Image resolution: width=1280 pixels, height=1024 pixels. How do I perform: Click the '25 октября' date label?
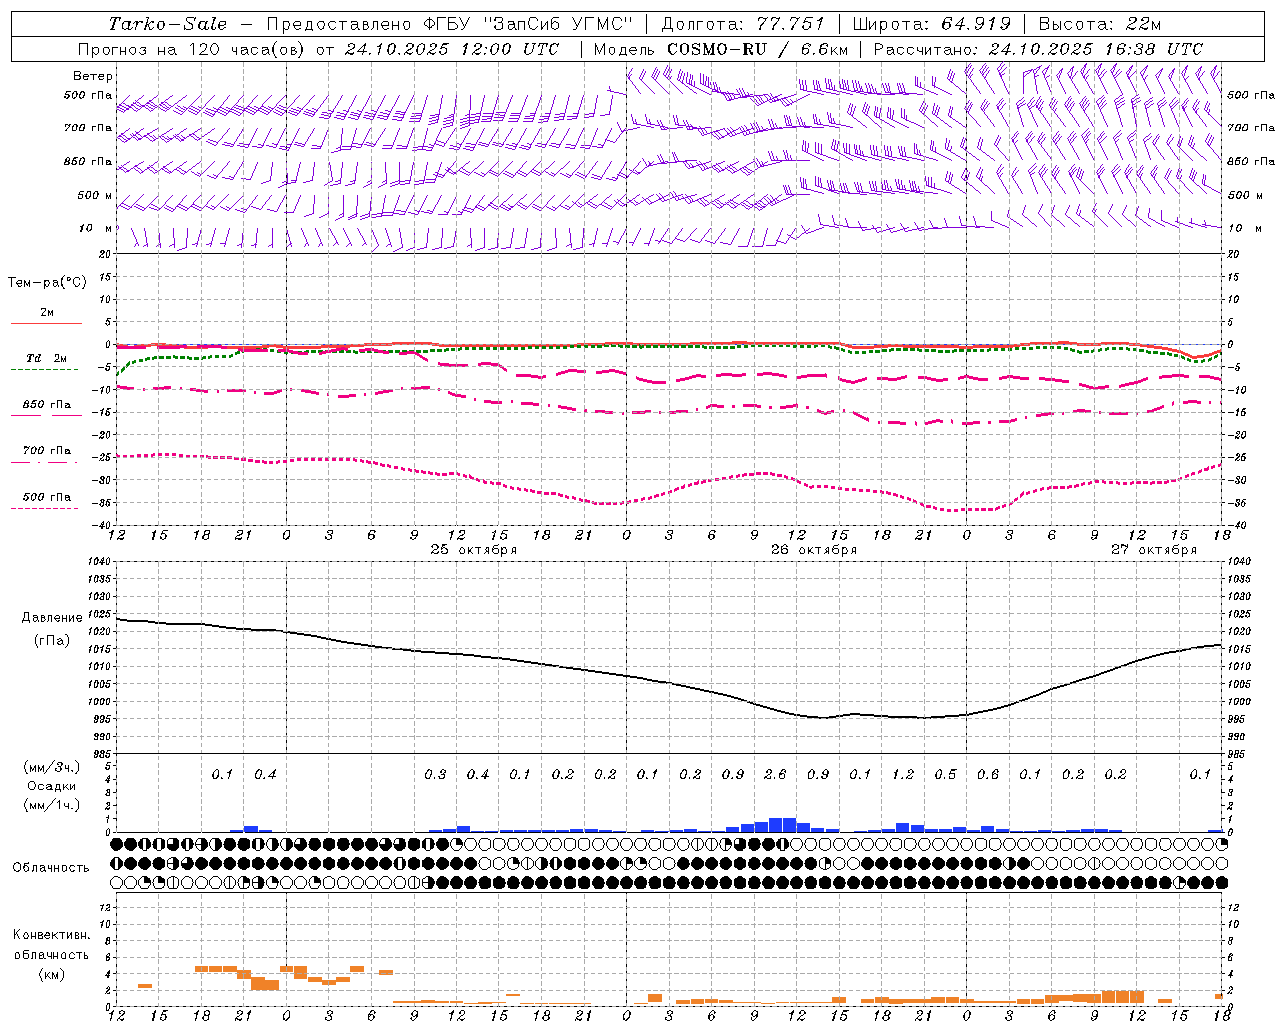tap(473, 550)
